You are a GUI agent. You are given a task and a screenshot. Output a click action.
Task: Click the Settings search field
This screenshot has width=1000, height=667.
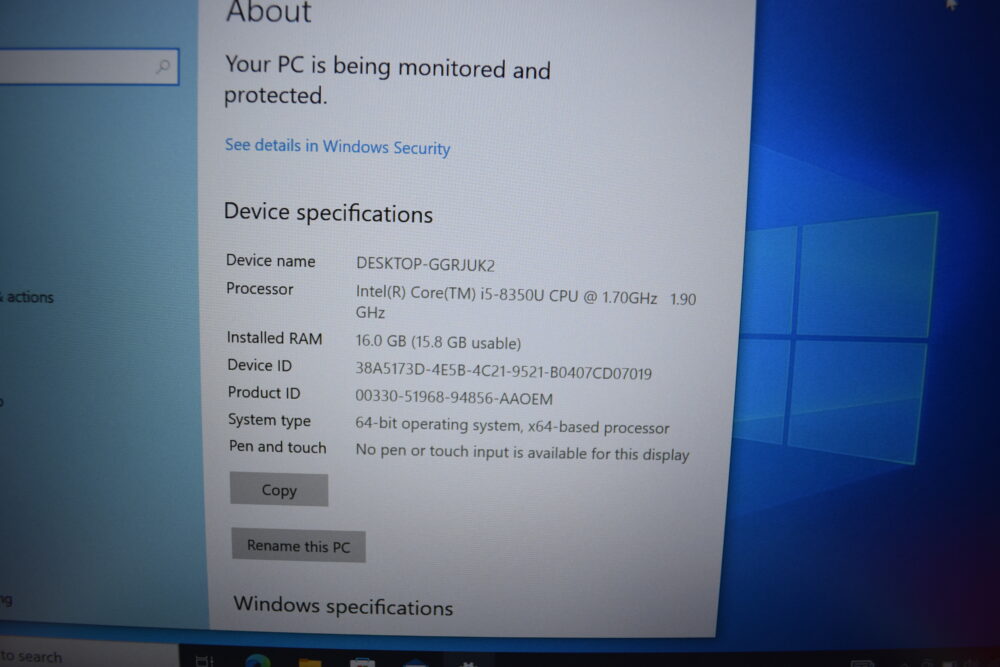click(89, 66)
